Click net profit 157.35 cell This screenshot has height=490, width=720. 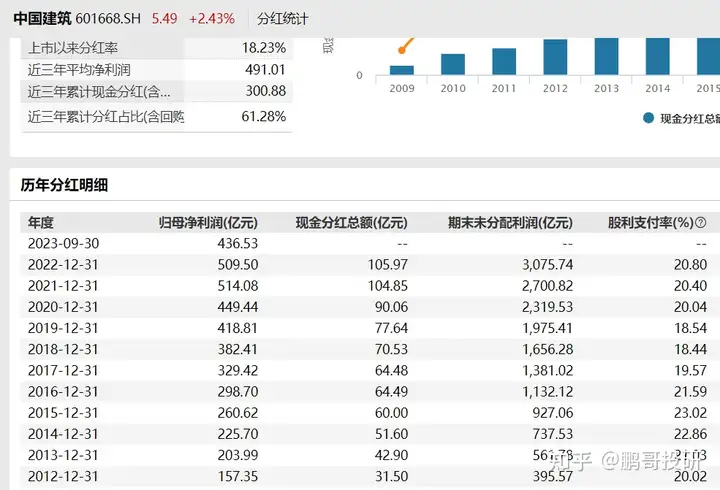click(x=238, y=476)
